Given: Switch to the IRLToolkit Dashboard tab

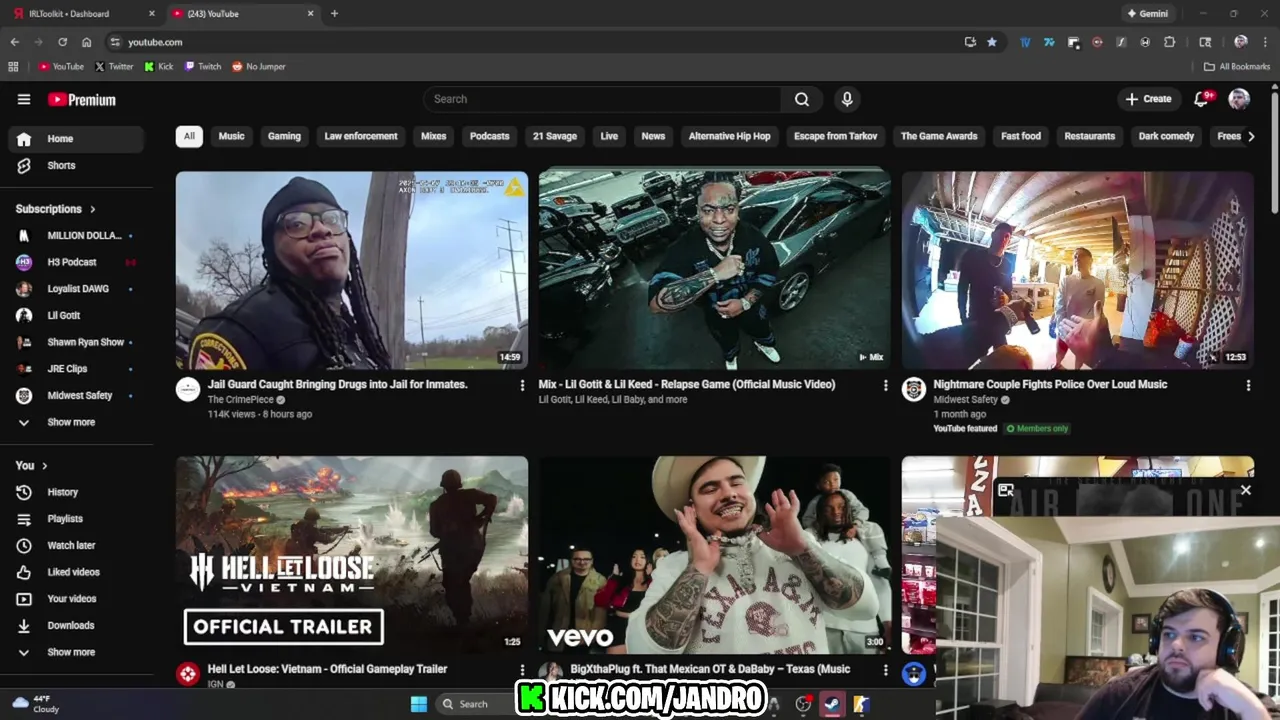Looking at the screenshot, I should (84, 14).
